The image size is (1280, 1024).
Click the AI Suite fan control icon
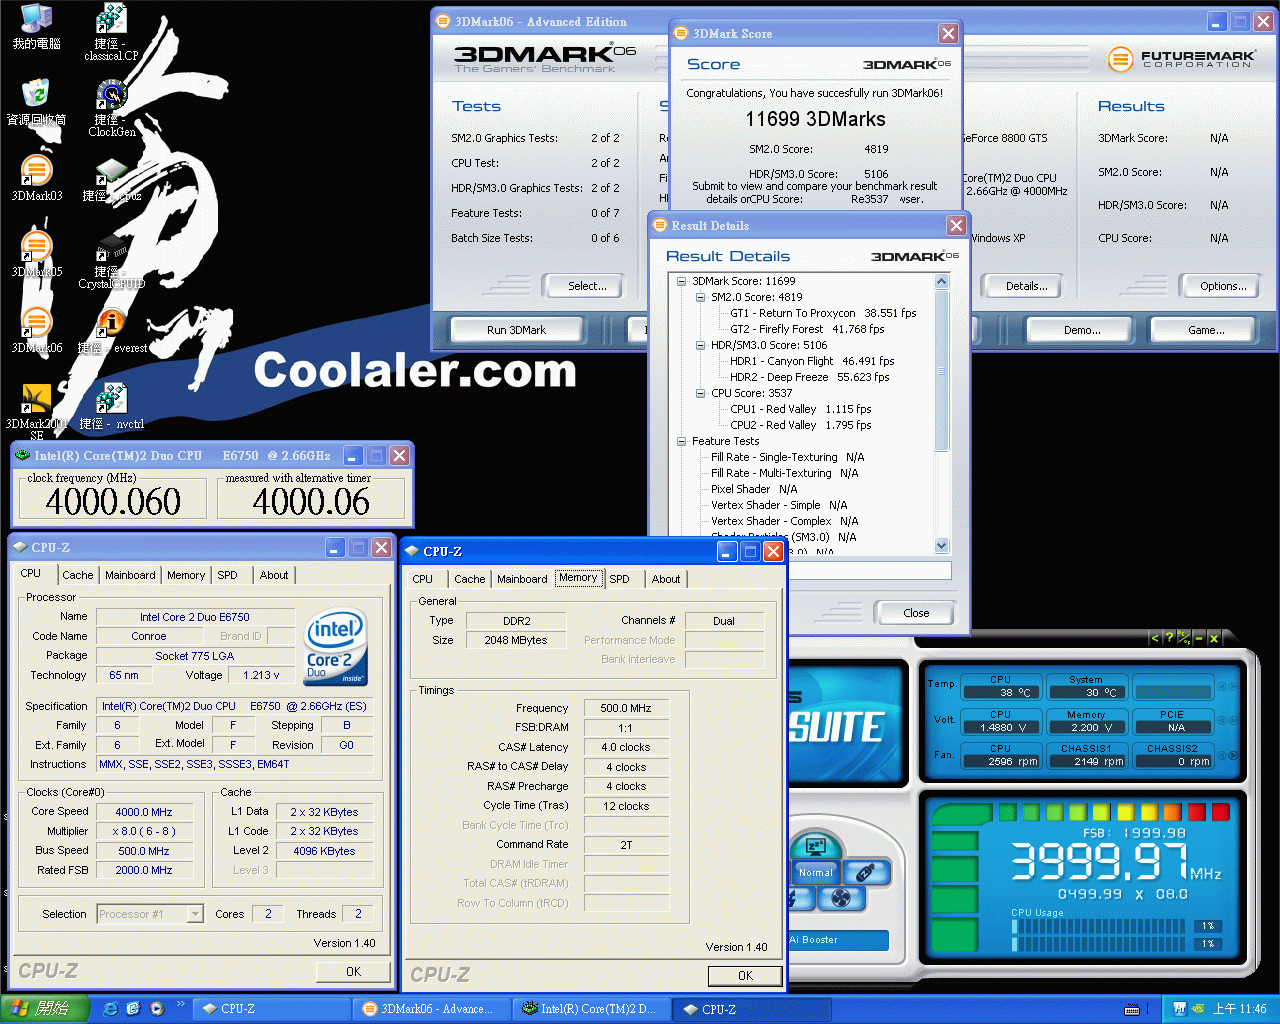tap(842, 898)
